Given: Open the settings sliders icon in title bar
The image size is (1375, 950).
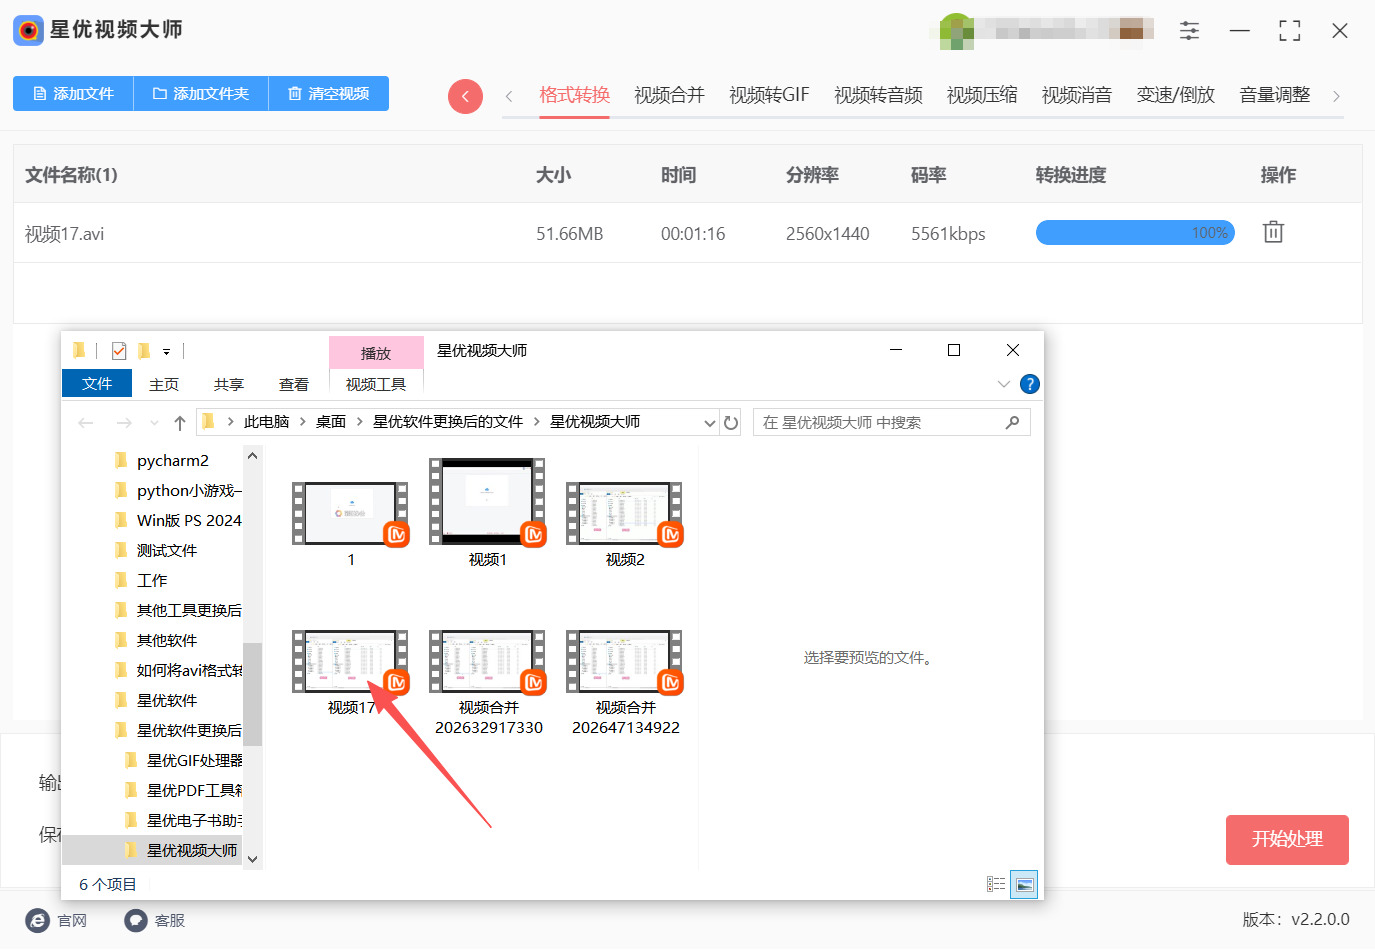Looking at the screenshot, I should [1189, 30].
